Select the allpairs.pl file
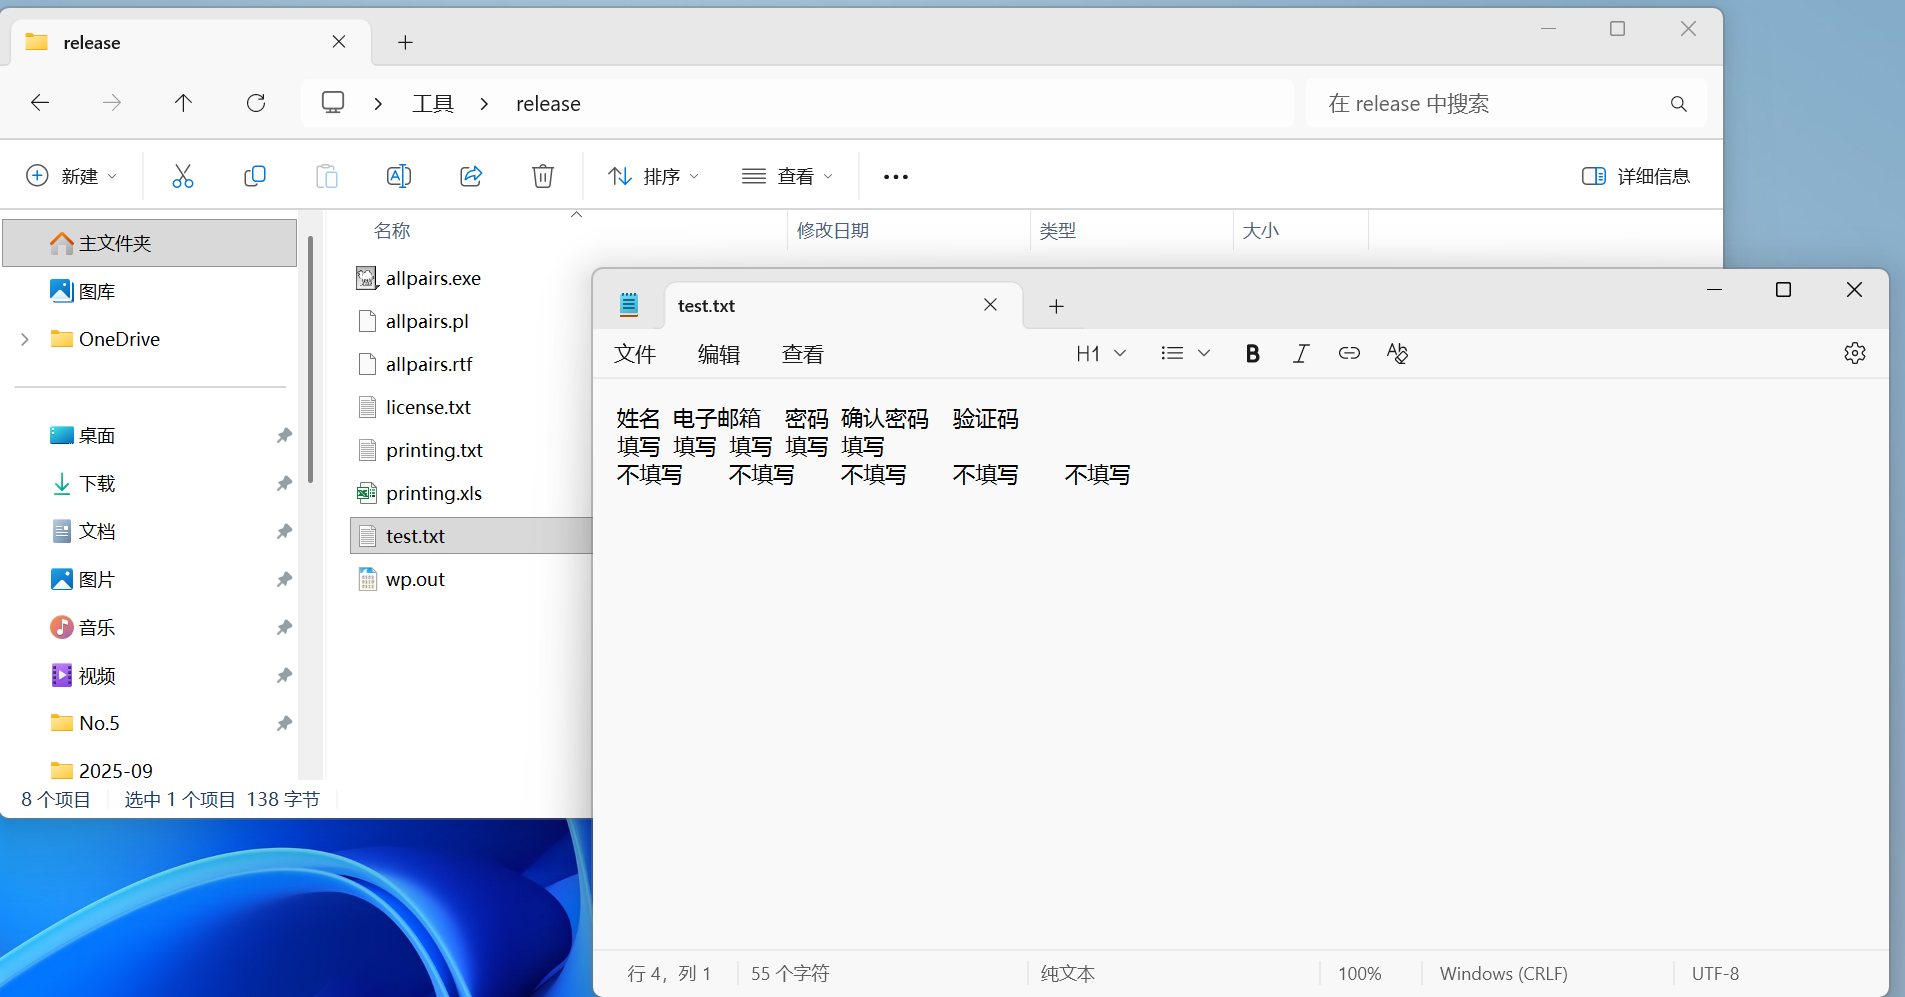Viewport: 1905px width, 997px height. 427,321
